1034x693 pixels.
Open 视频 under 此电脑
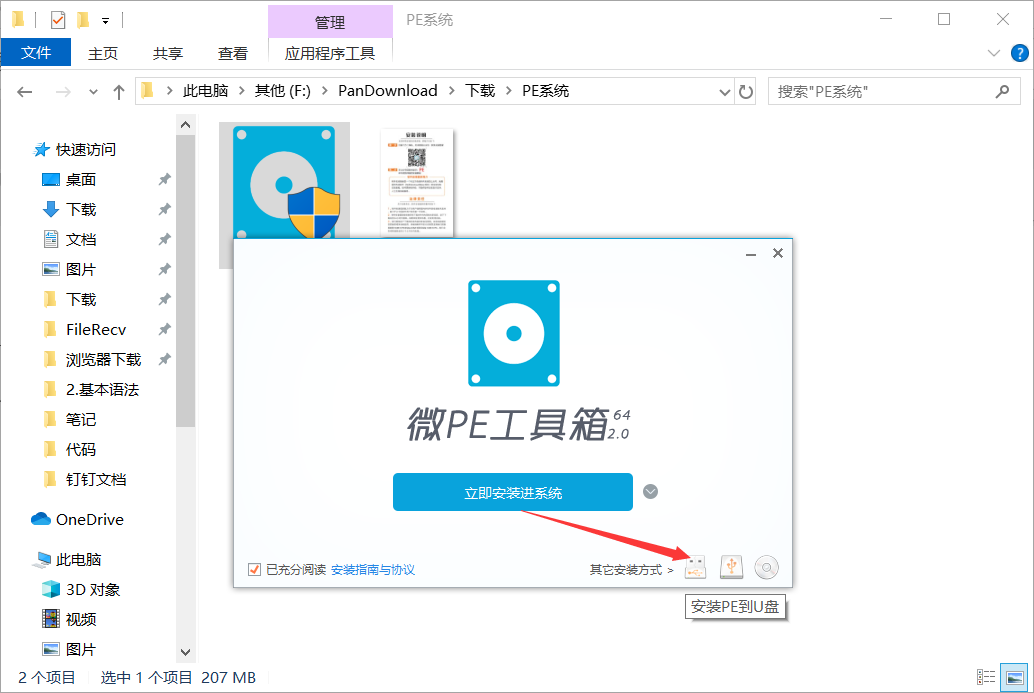[69, 619]
